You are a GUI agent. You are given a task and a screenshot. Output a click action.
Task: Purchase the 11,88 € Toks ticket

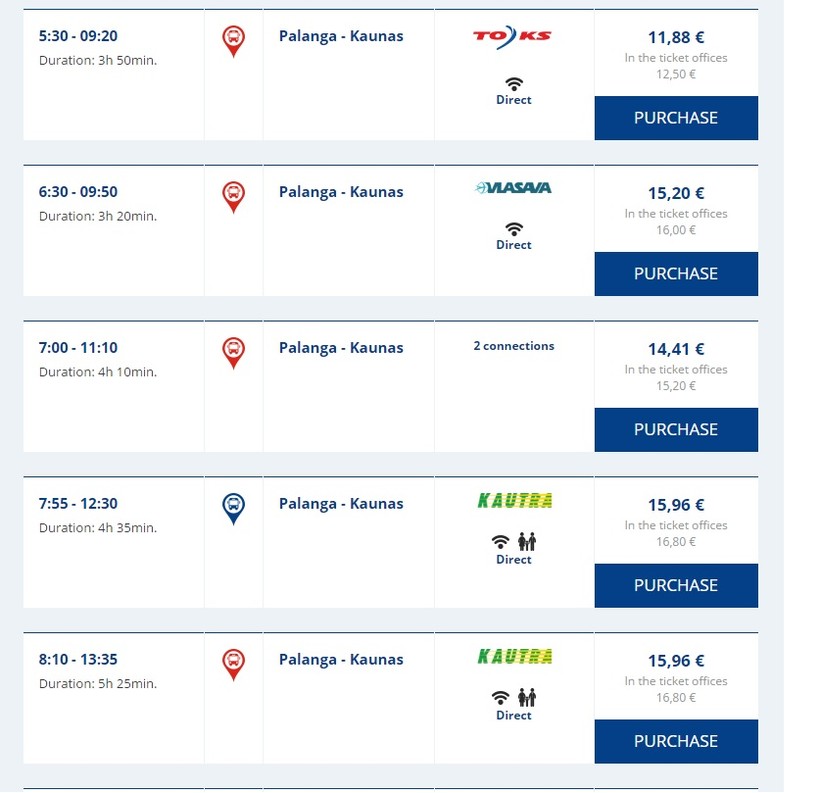676,118
